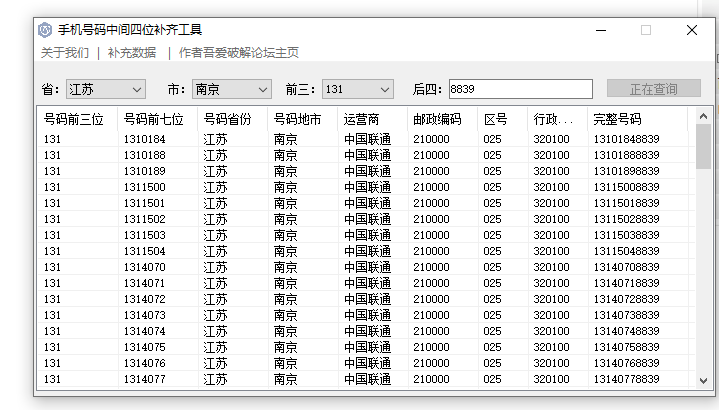Open the 补充数据 menu
The image size is (719, 410).
coord(132,53)
